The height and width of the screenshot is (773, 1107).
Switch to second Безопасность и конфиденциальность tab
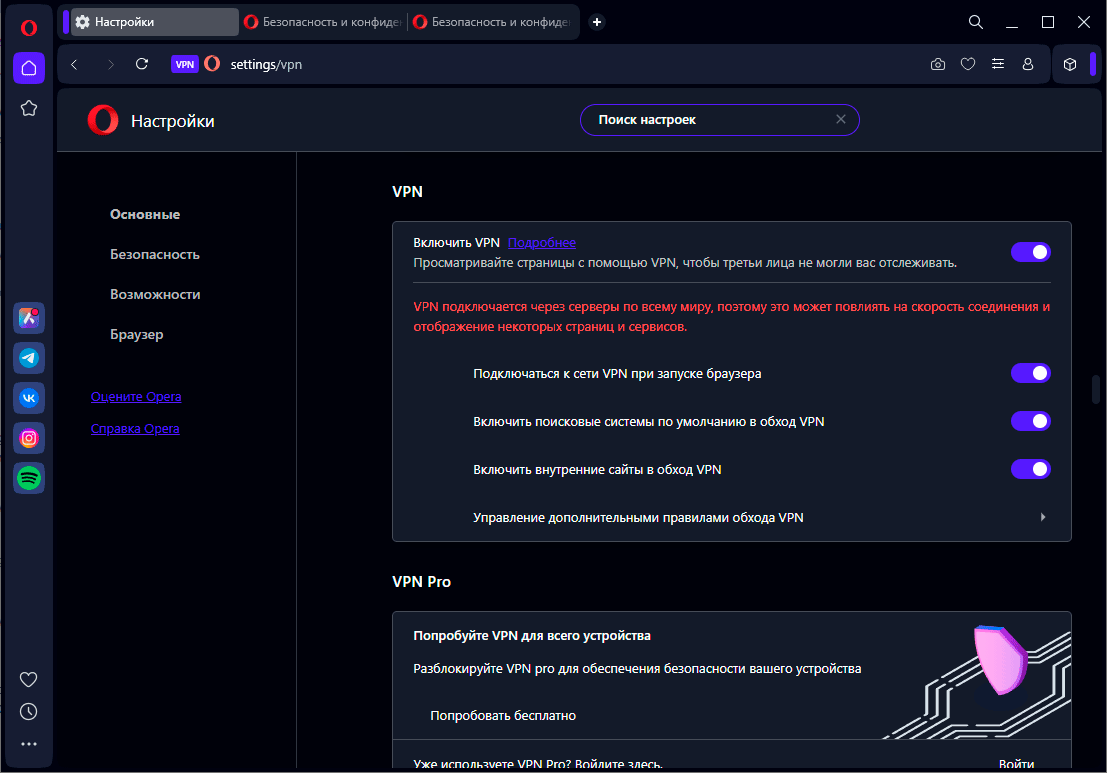pos(323,22)
